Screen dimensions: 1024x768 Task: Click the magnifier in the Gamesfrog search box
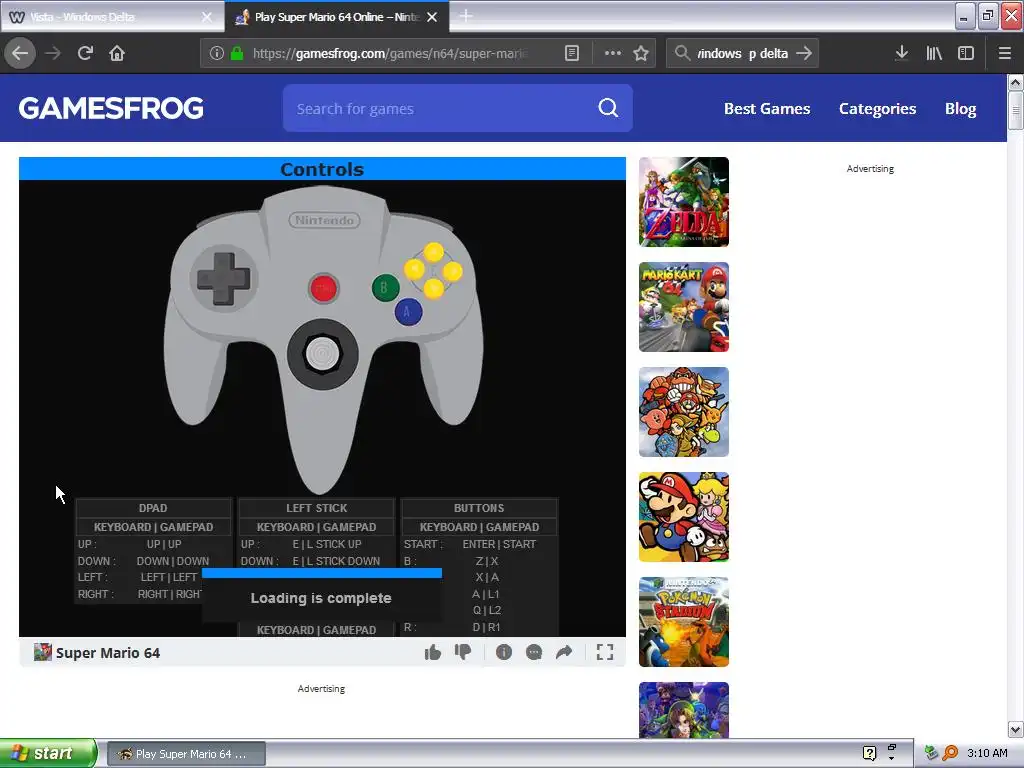tap(608, 108)
